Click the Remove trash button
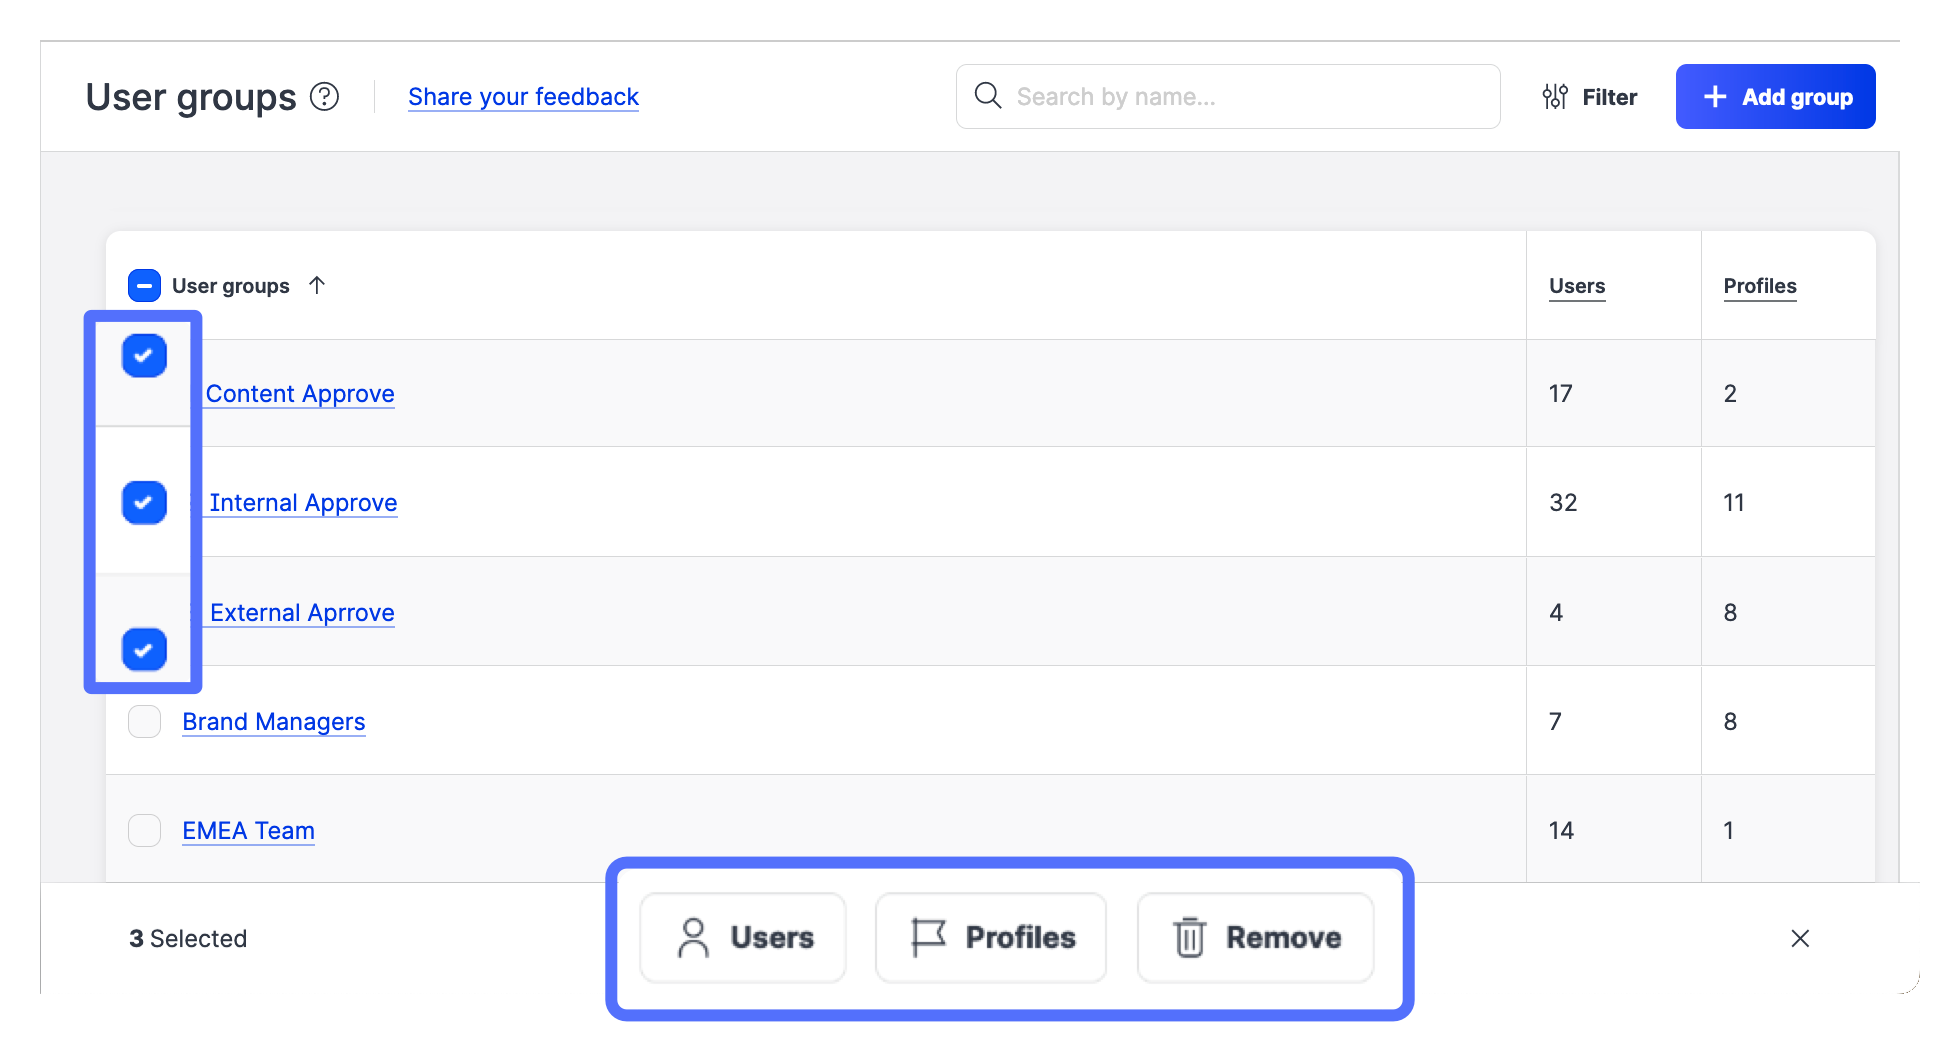The width and height of the screenshot is (1940, 1064). pos(1255,938)
